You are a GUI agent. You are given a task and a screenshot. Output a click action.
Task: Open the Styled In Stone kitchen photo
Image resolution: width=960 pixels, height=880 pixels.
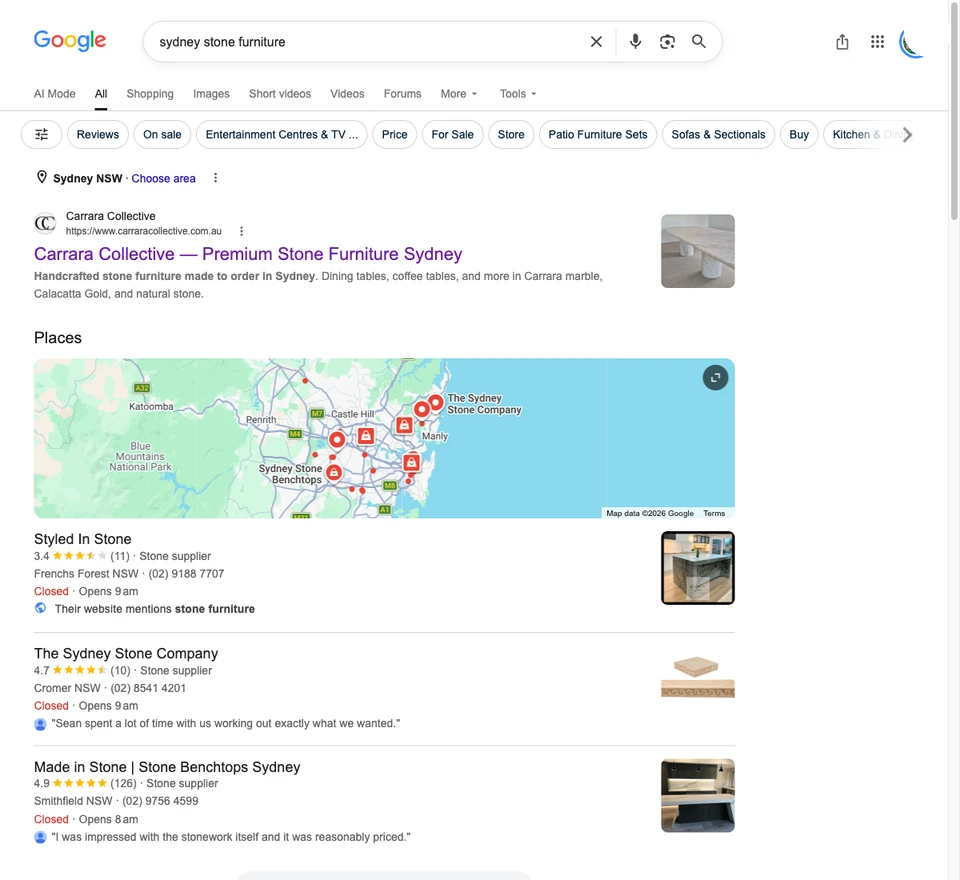tap(697, 568)
